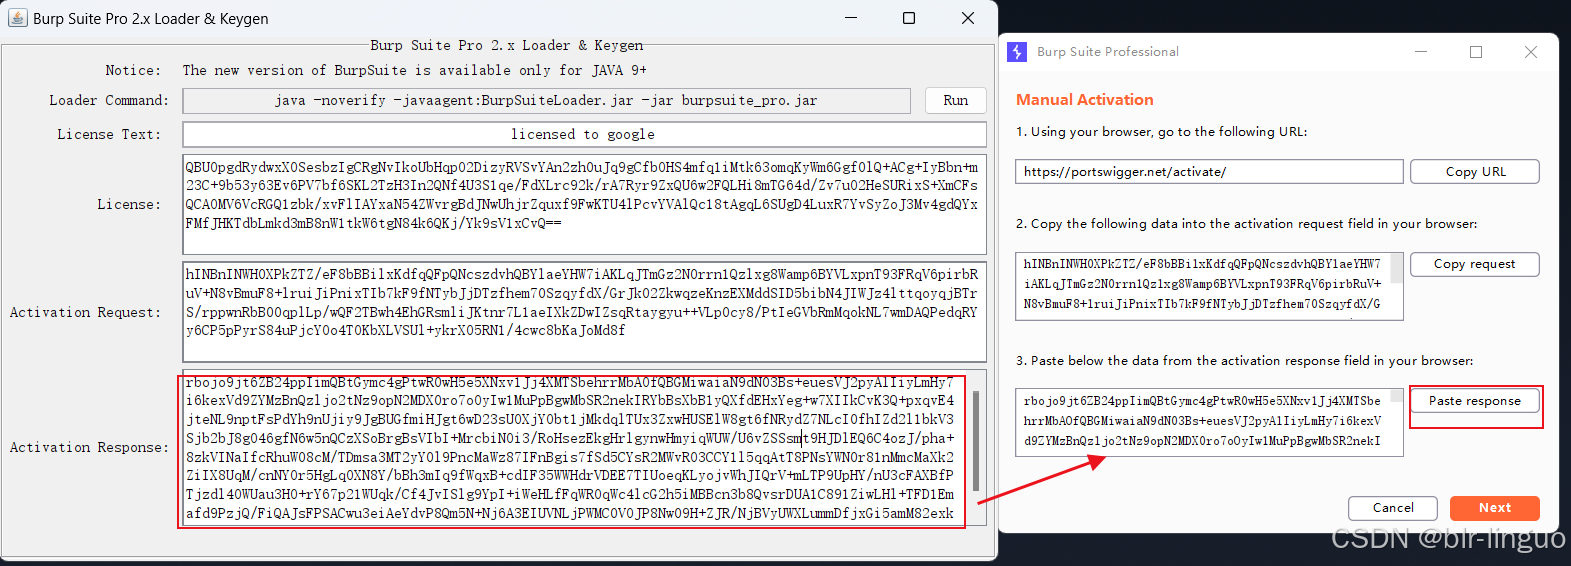Click the Run button in the Keygen window
Image resolution: width=1571 pixels, height=566 pixels.
955,101
